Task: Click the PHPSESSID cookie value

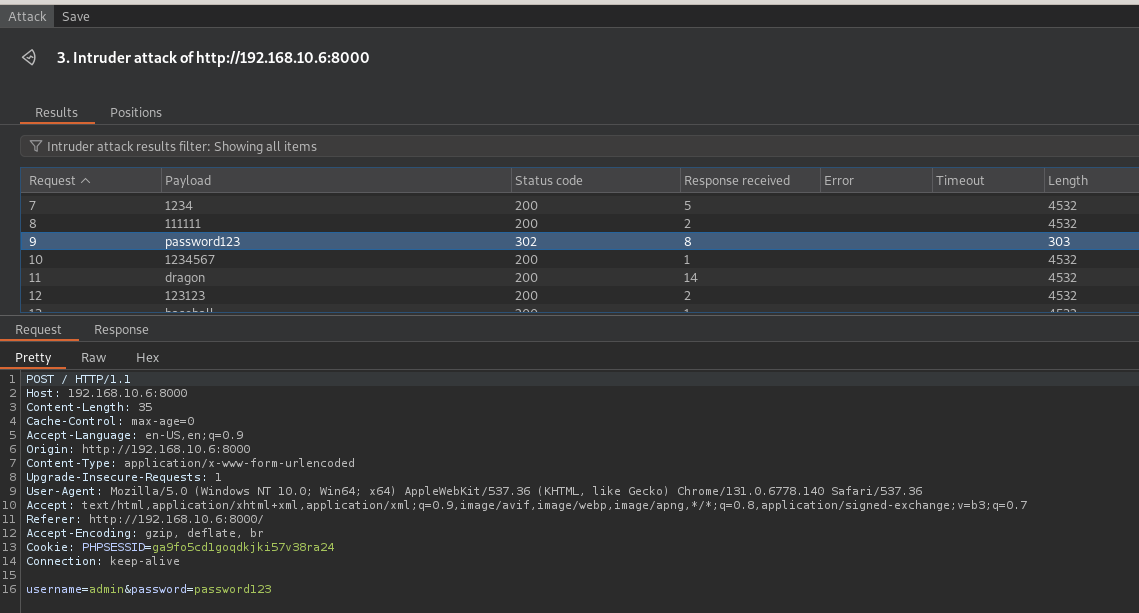Action: (243, 547)
